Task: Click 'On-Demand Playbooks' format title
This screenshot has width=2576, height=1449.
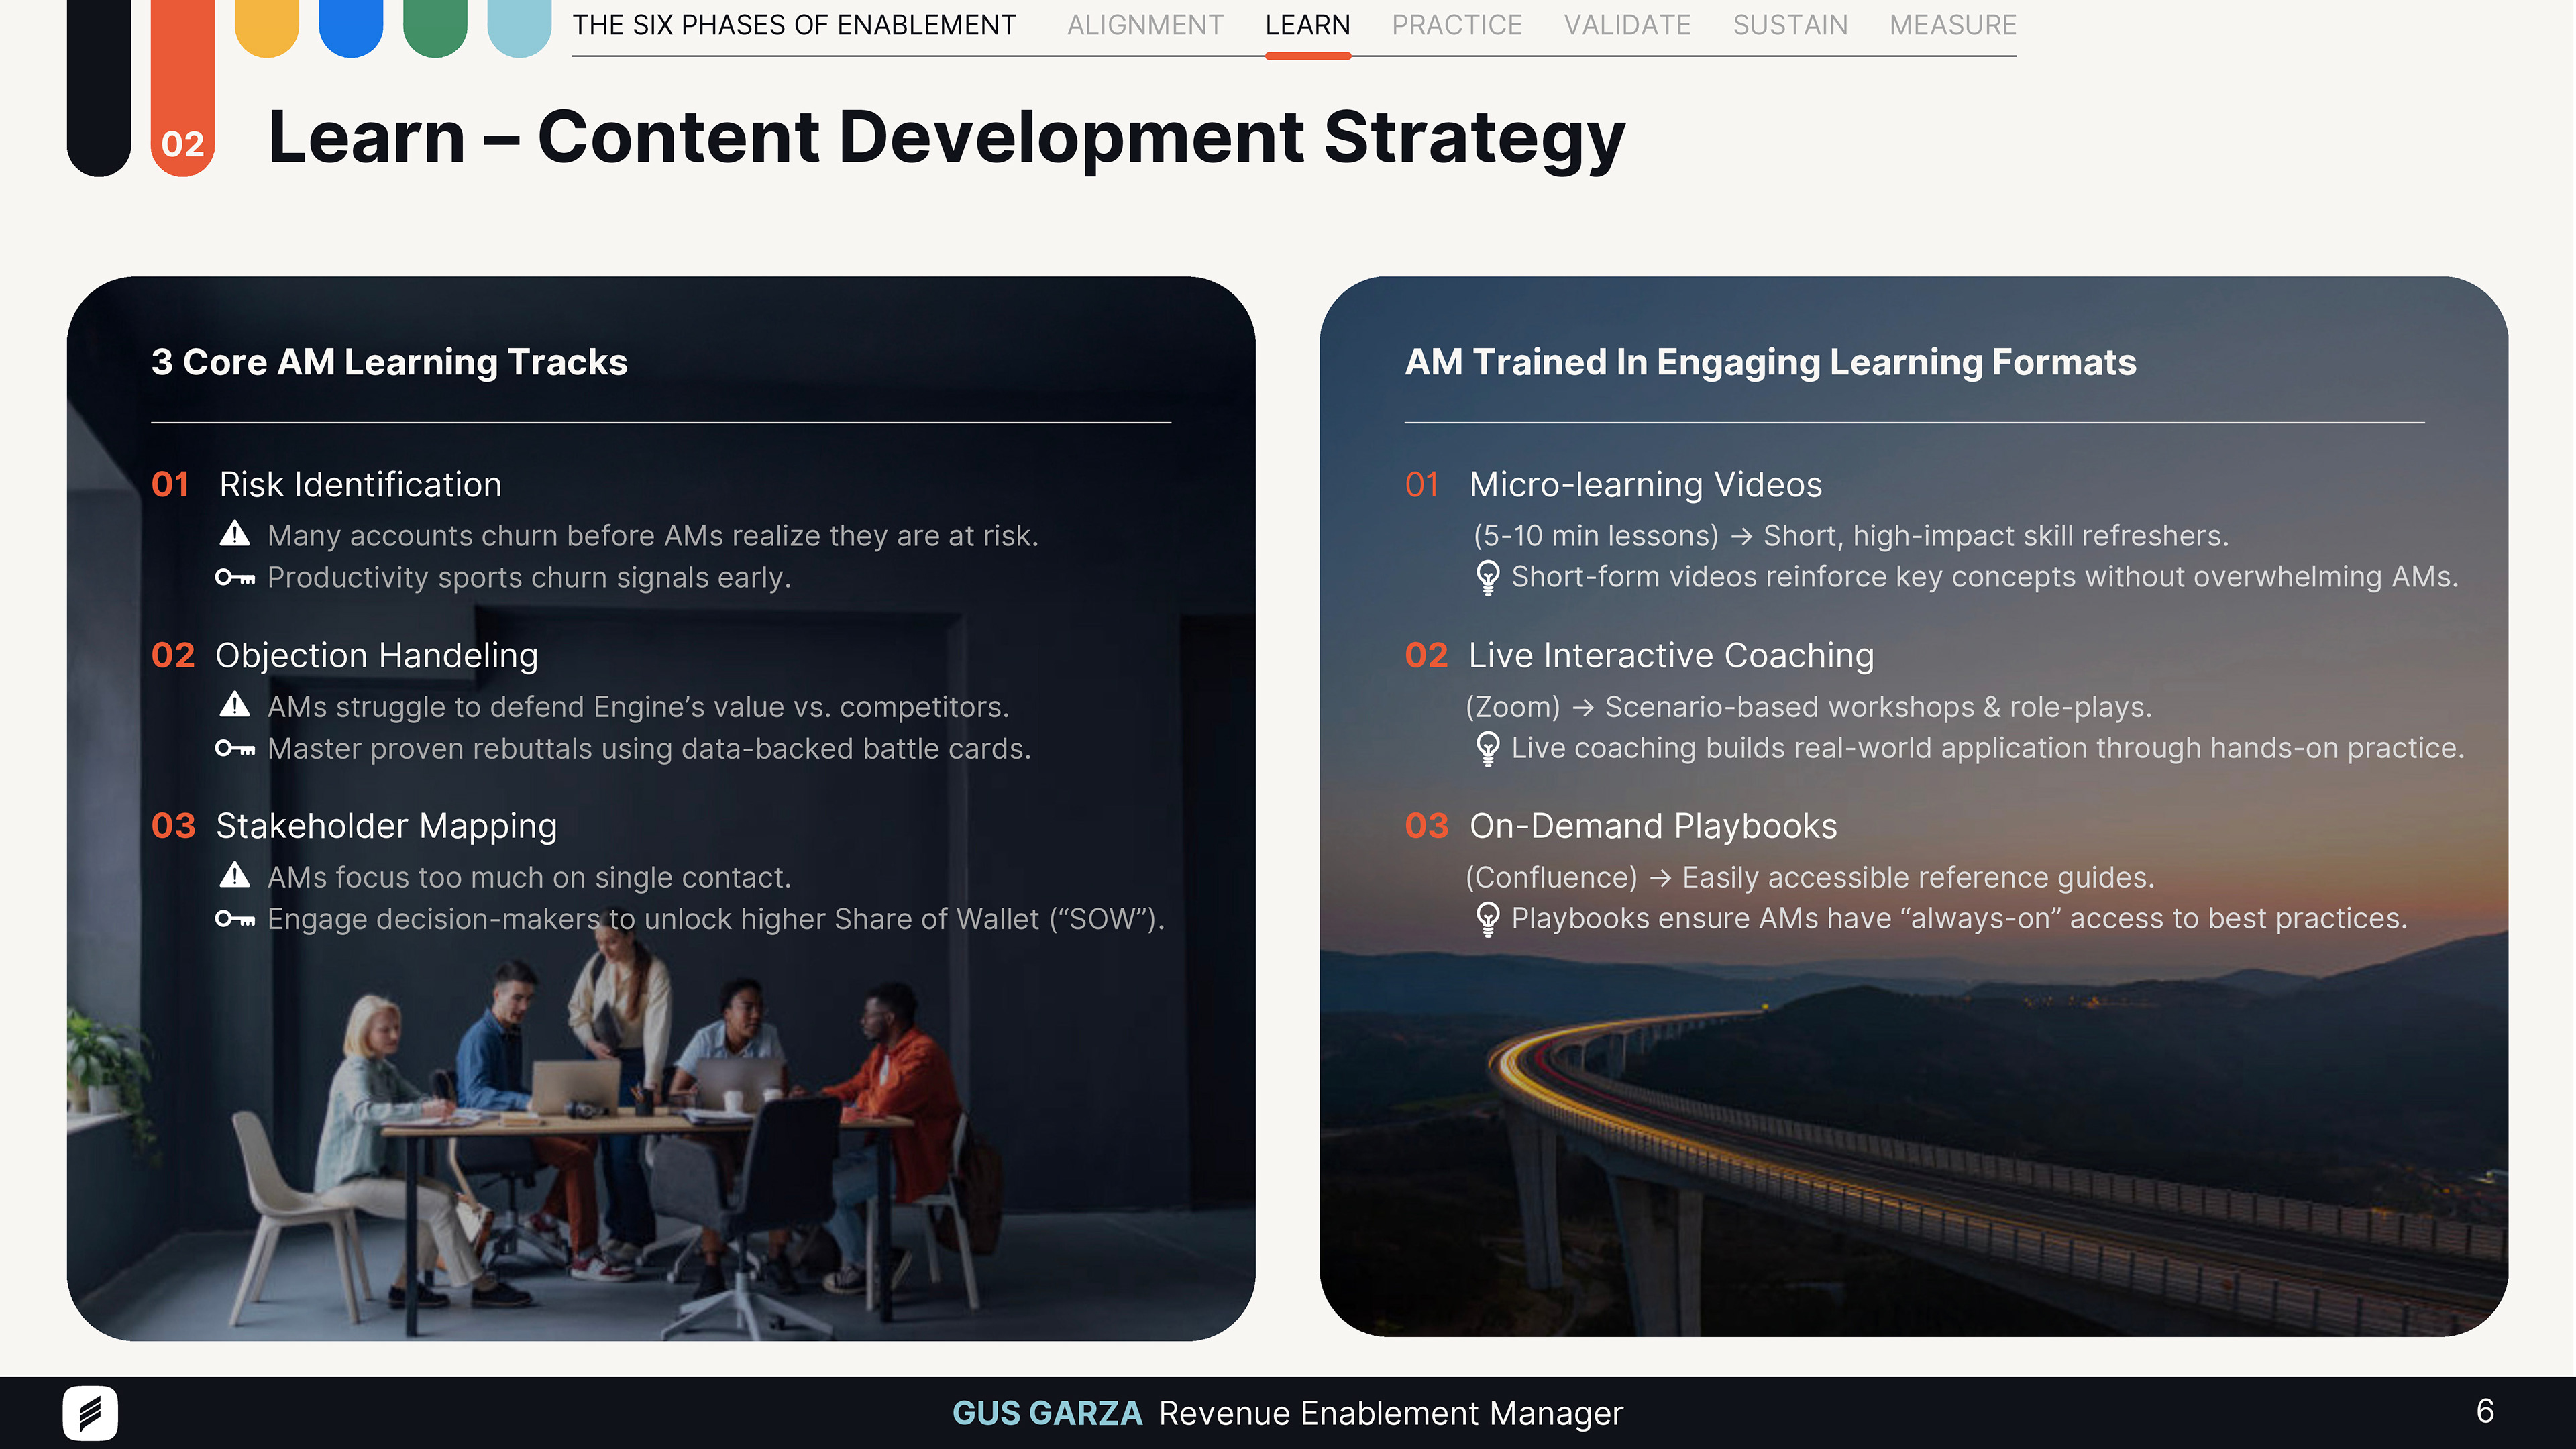Action: tap(1653, 826)
